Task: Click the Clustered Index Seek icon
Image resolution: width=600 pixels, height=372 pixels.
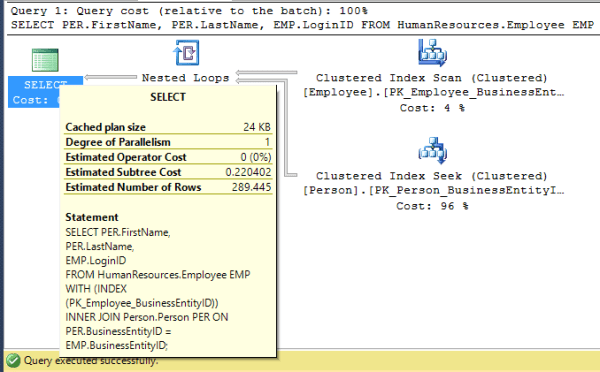Action: click(x=432, y=150)
